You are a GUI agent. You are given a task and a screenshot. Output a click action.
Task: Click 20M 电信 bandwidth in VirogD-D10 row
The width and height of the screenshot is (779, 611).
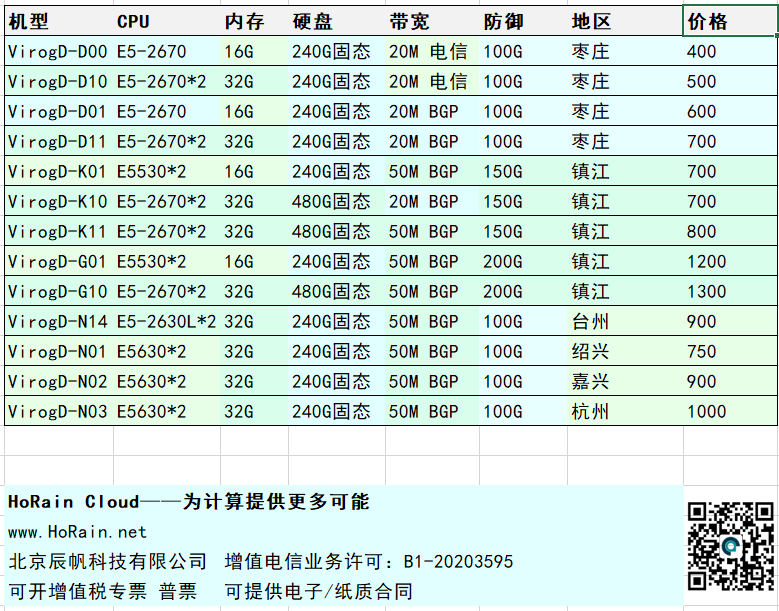(432, 81)
